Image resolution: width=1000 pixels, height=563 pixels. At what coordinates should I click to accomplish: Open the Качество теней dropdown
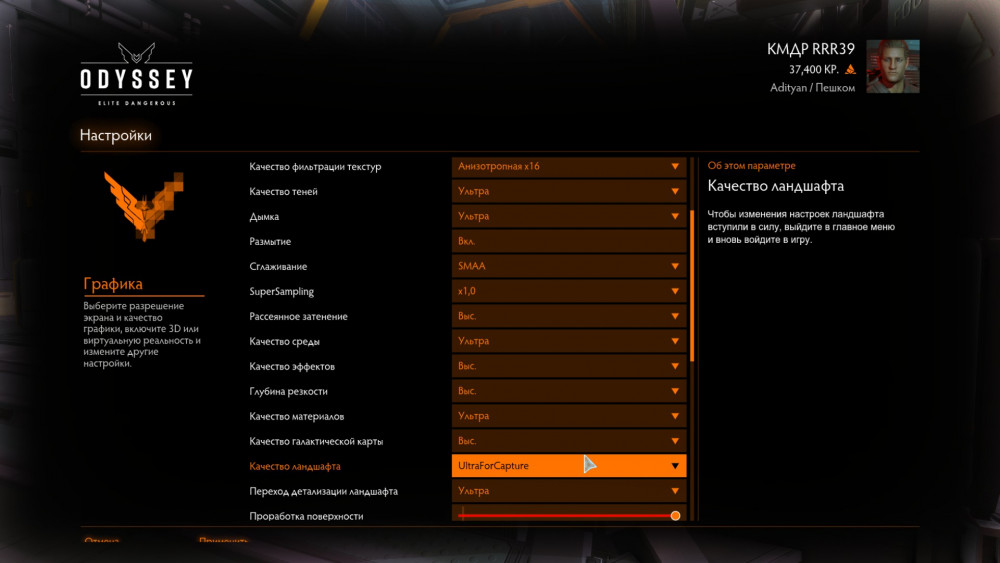(569, 191)
